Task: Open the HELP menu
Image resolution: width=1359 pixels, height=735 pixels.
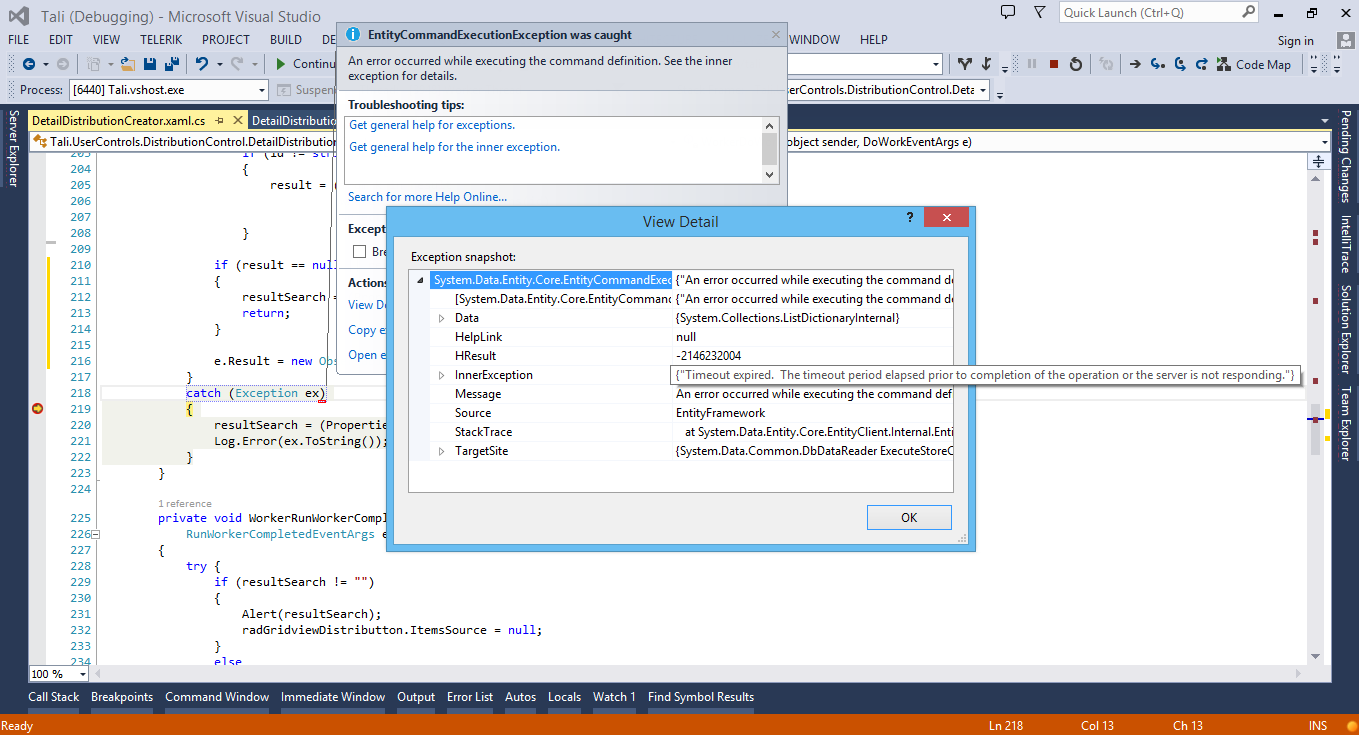Action: point(874,40)
